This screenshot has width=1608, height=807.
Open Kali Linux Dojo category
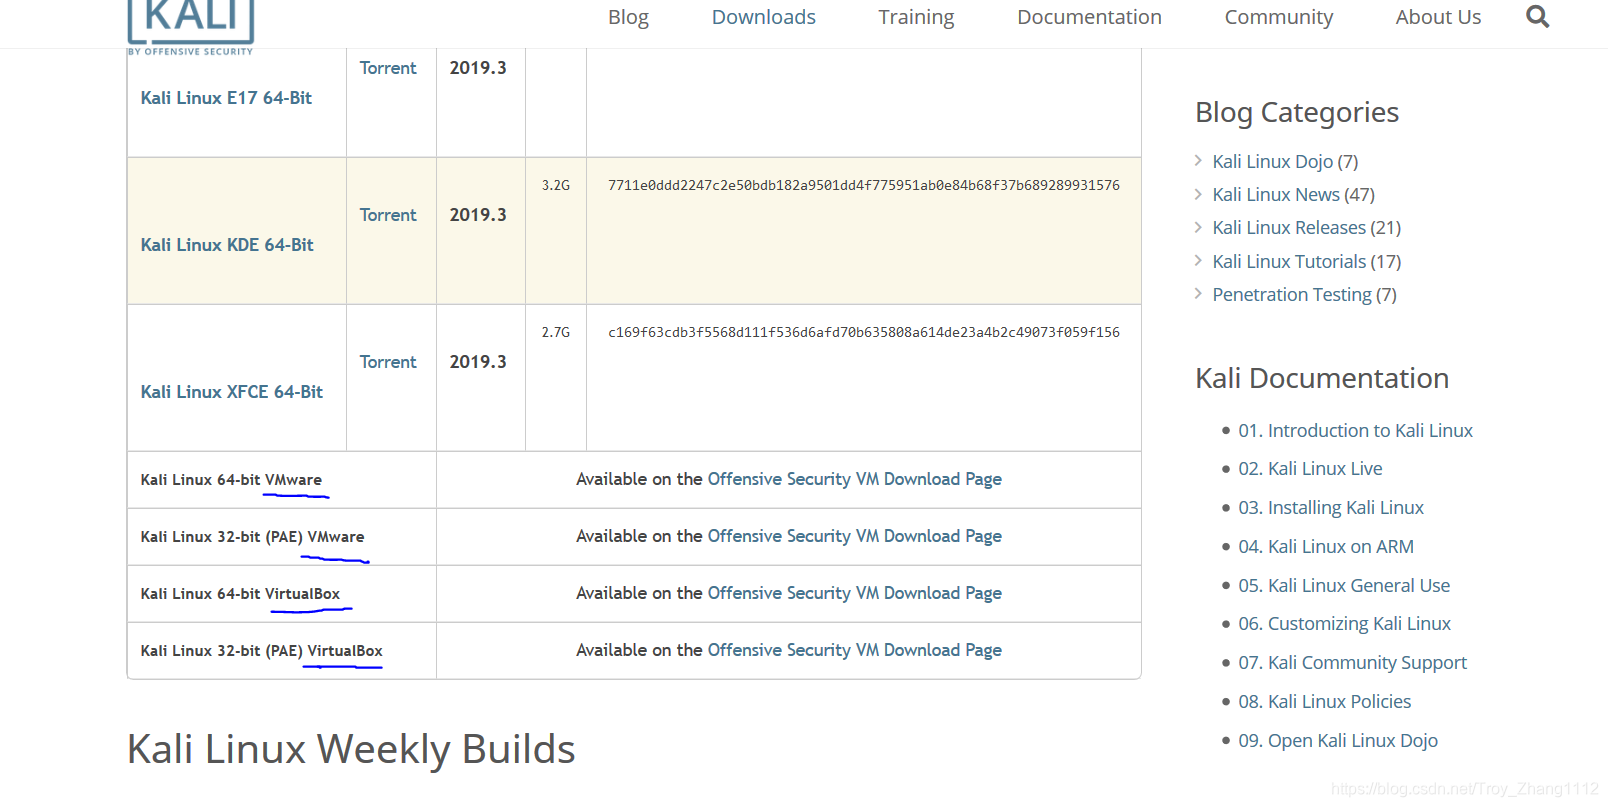(x=1272, y=161)
